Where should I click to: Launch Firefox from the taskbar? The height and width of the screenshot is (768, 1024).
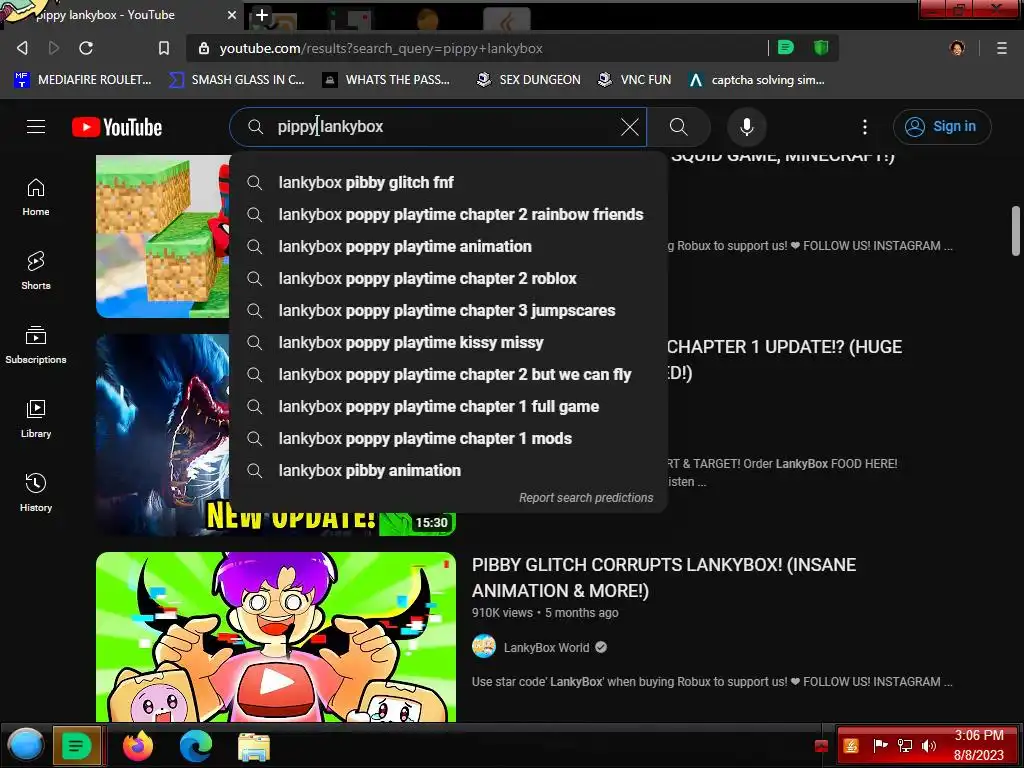[138, 746]
